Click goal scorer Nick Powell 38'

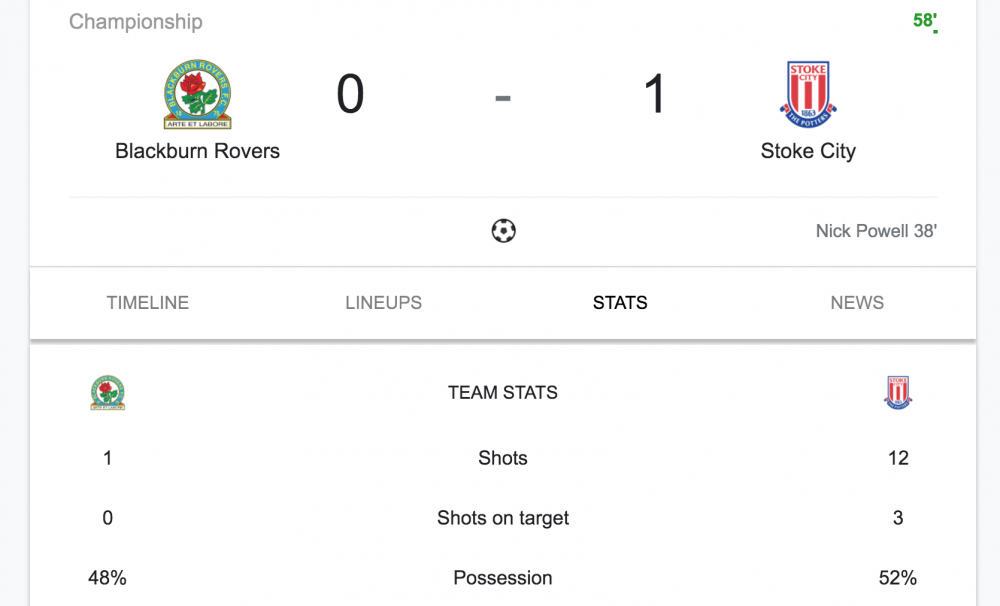[876, 231]
